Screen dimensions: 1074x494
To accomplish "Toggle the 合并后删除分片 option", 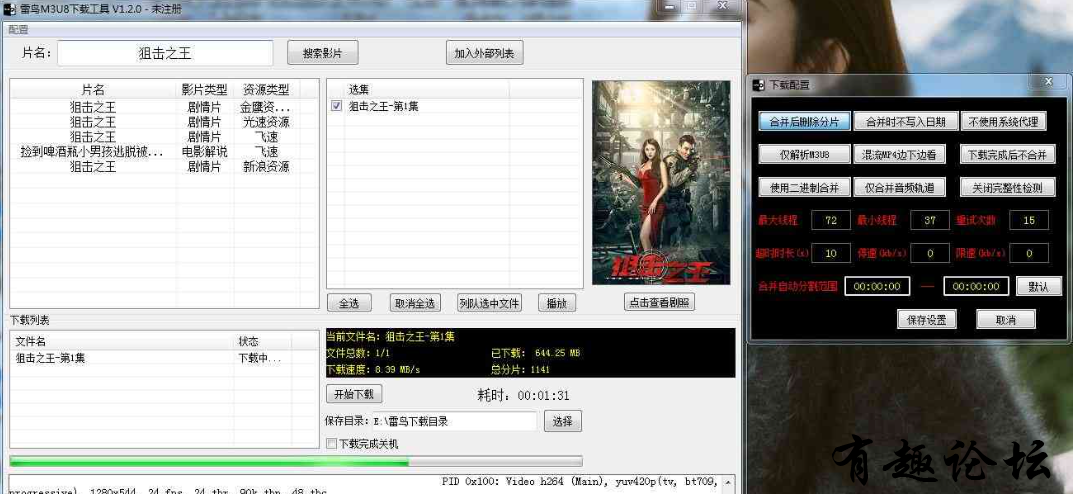I will point(804,122).
